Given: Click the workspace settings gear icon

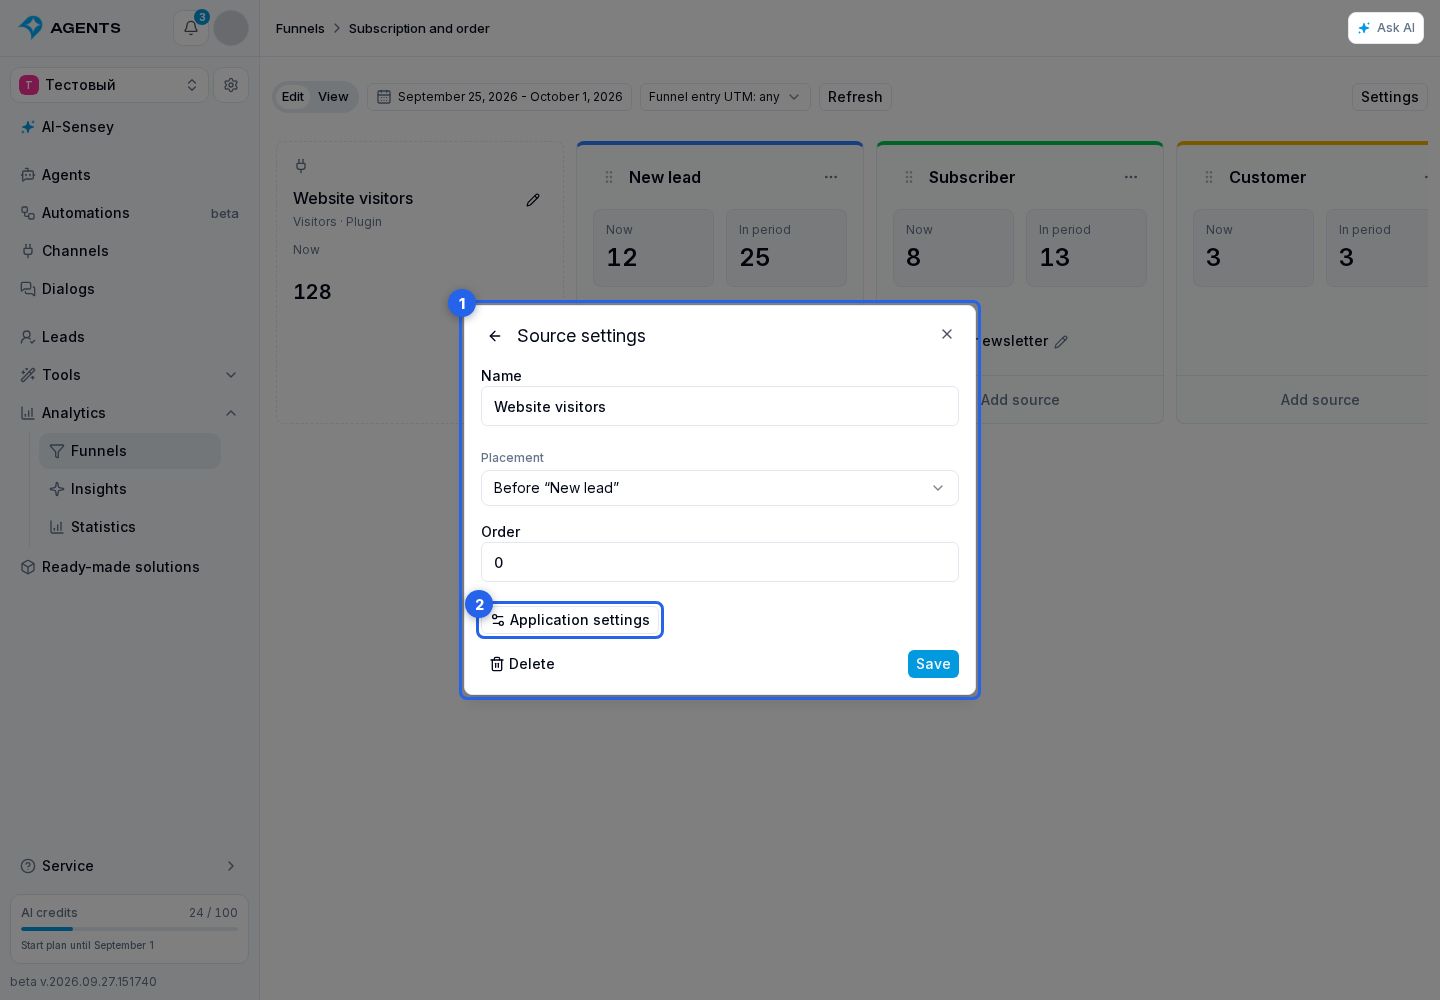Looking at the screenshot, I should [231, 85].
